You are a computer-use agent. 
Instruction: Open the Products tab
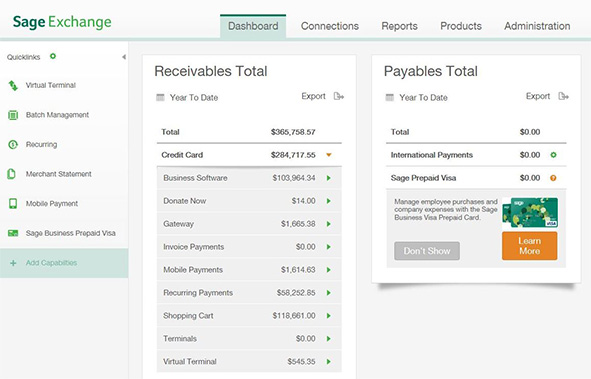pyautogui.click(x=461, y=26)
